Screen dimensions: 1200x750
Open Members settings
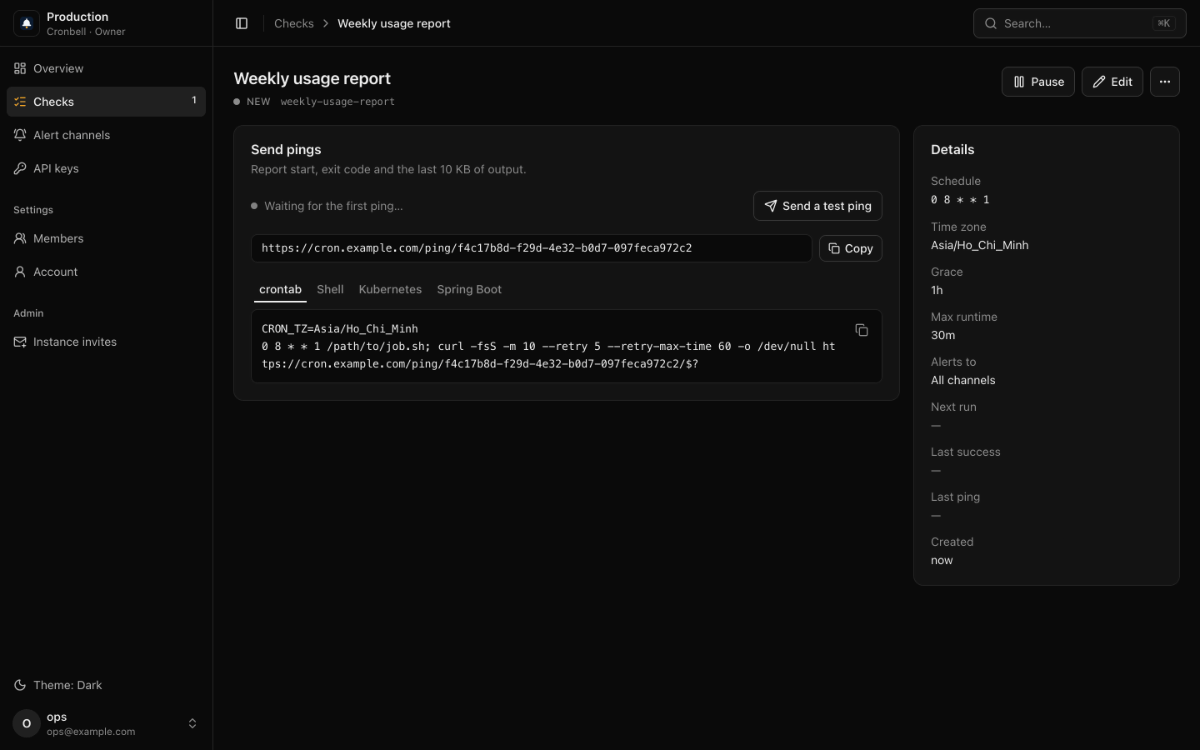tap(106, 238)
